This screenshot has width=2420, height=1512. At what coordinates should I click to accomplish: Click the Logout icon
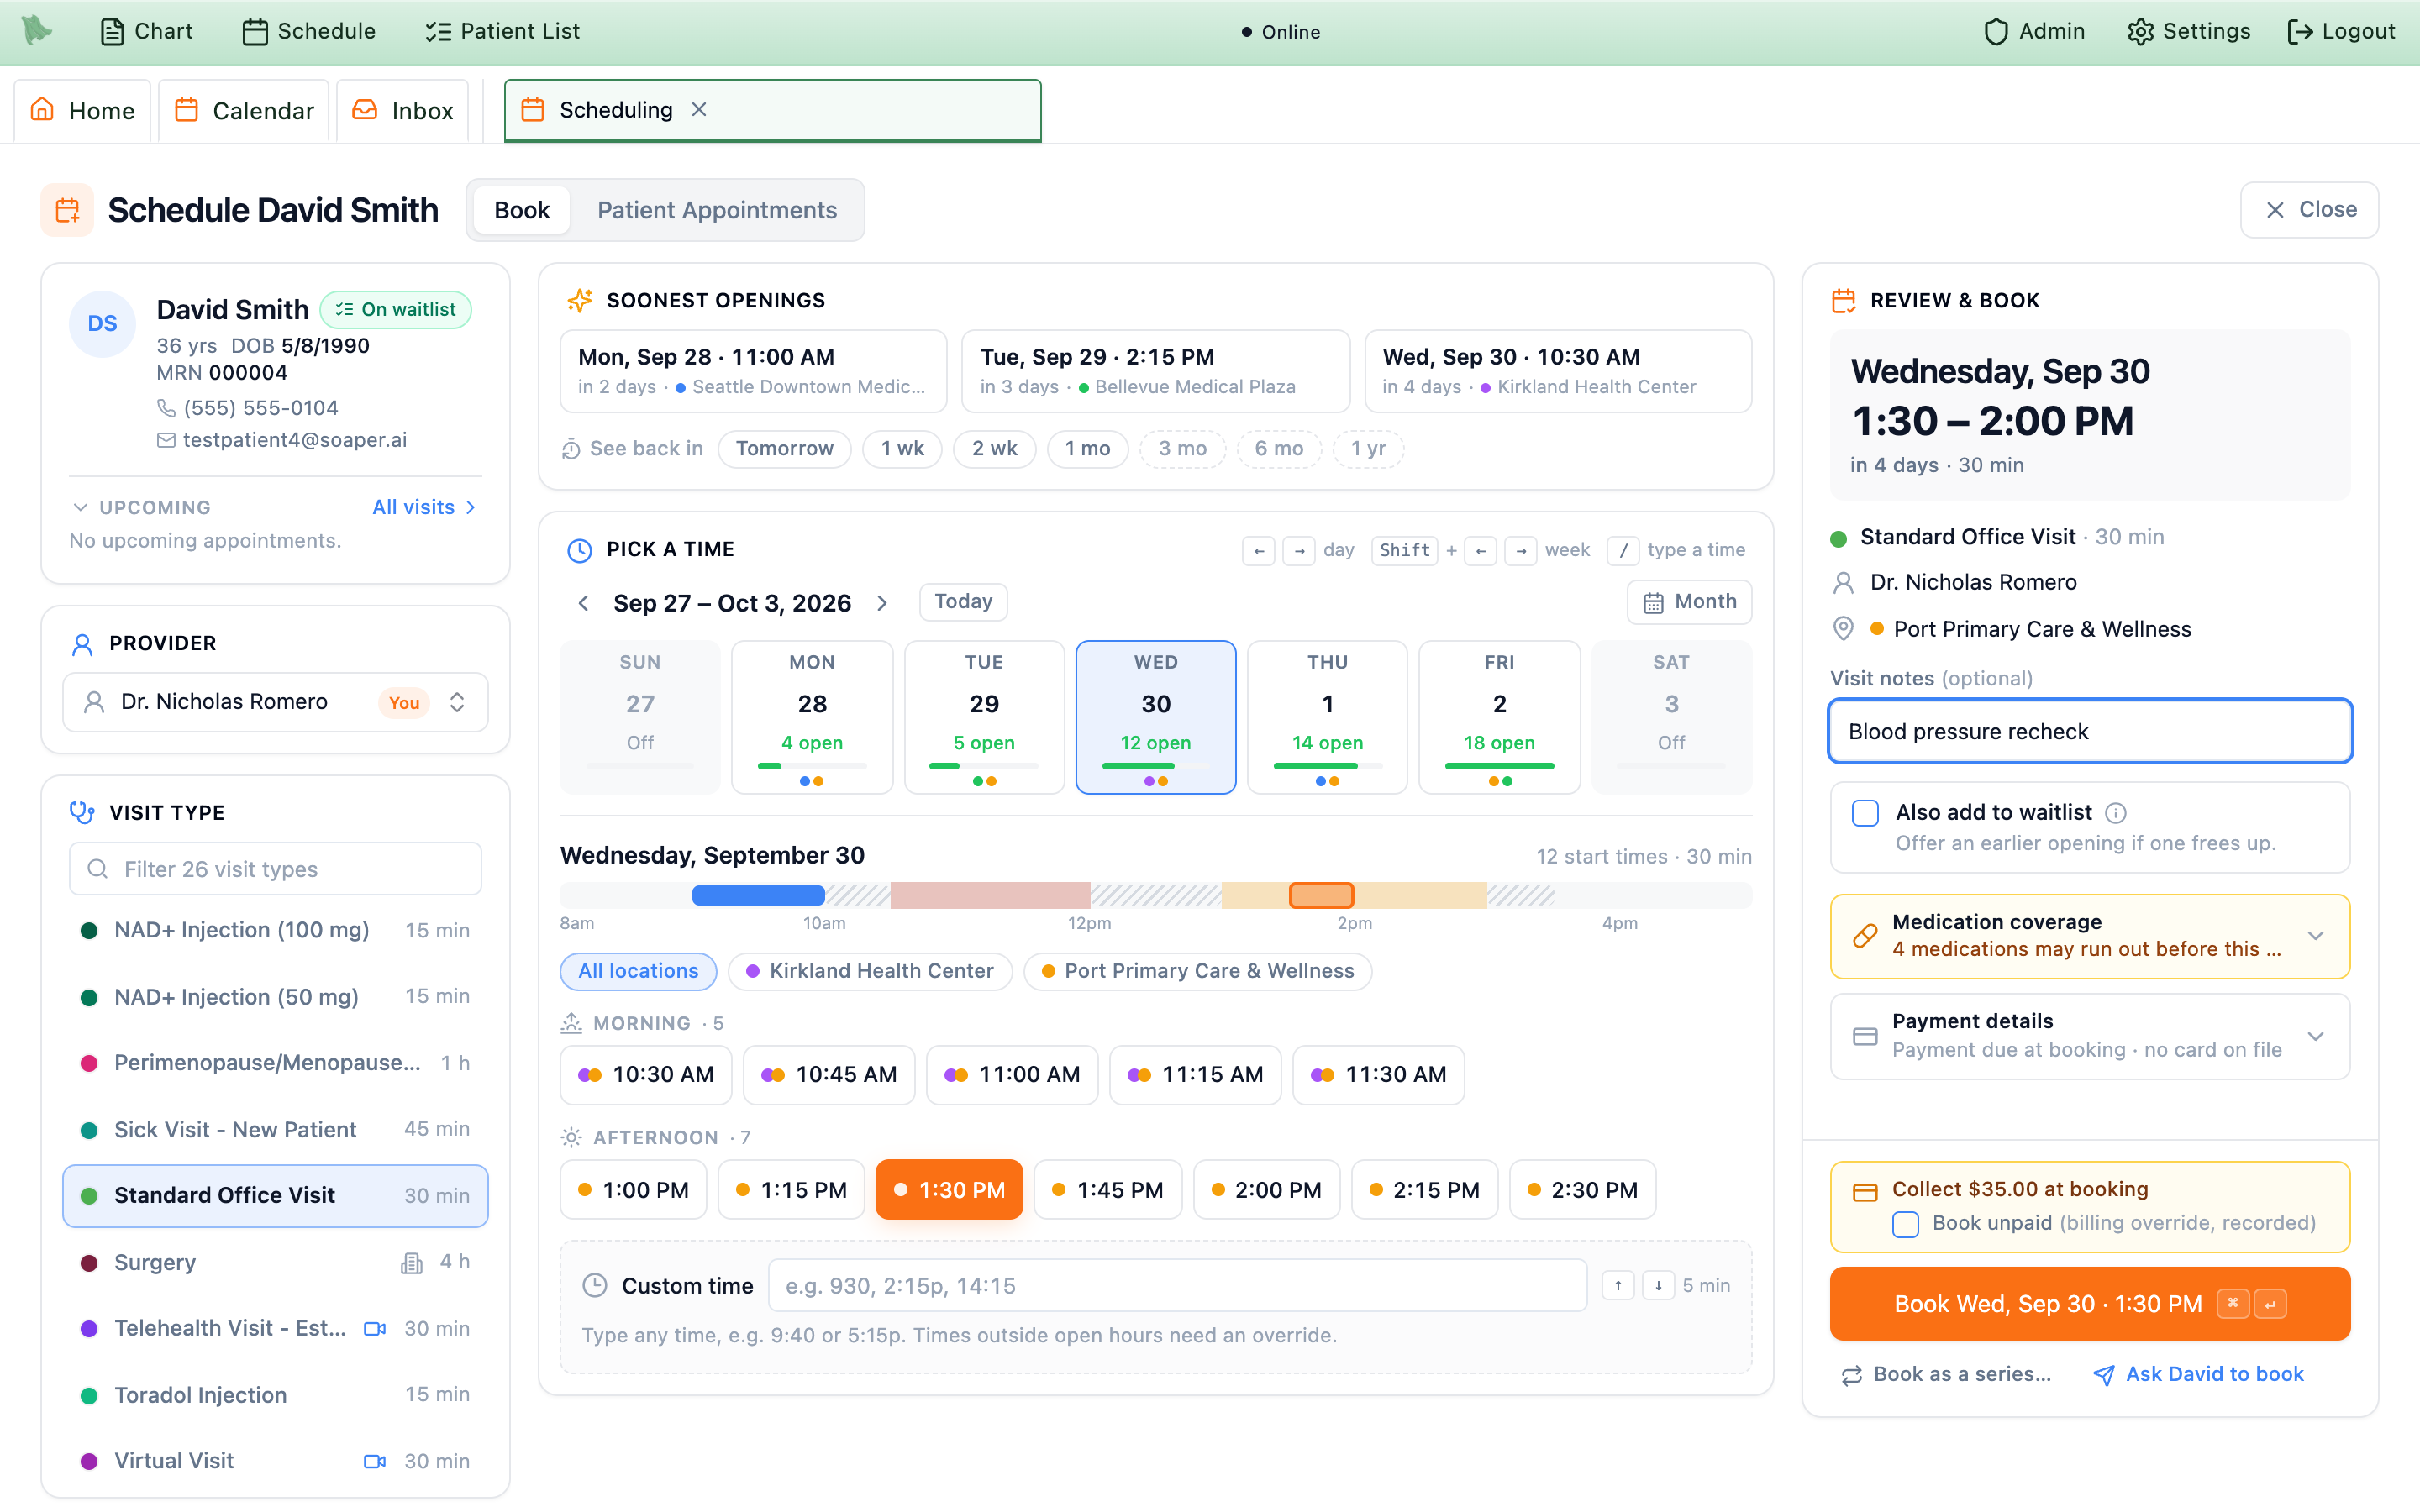(x=2300, y=32)
